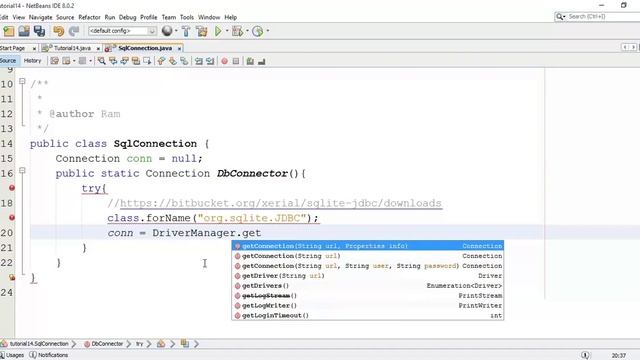640x360 pixels.
Task: Collapse the DbConnector method fold at line 16
Action: point(22,171)
